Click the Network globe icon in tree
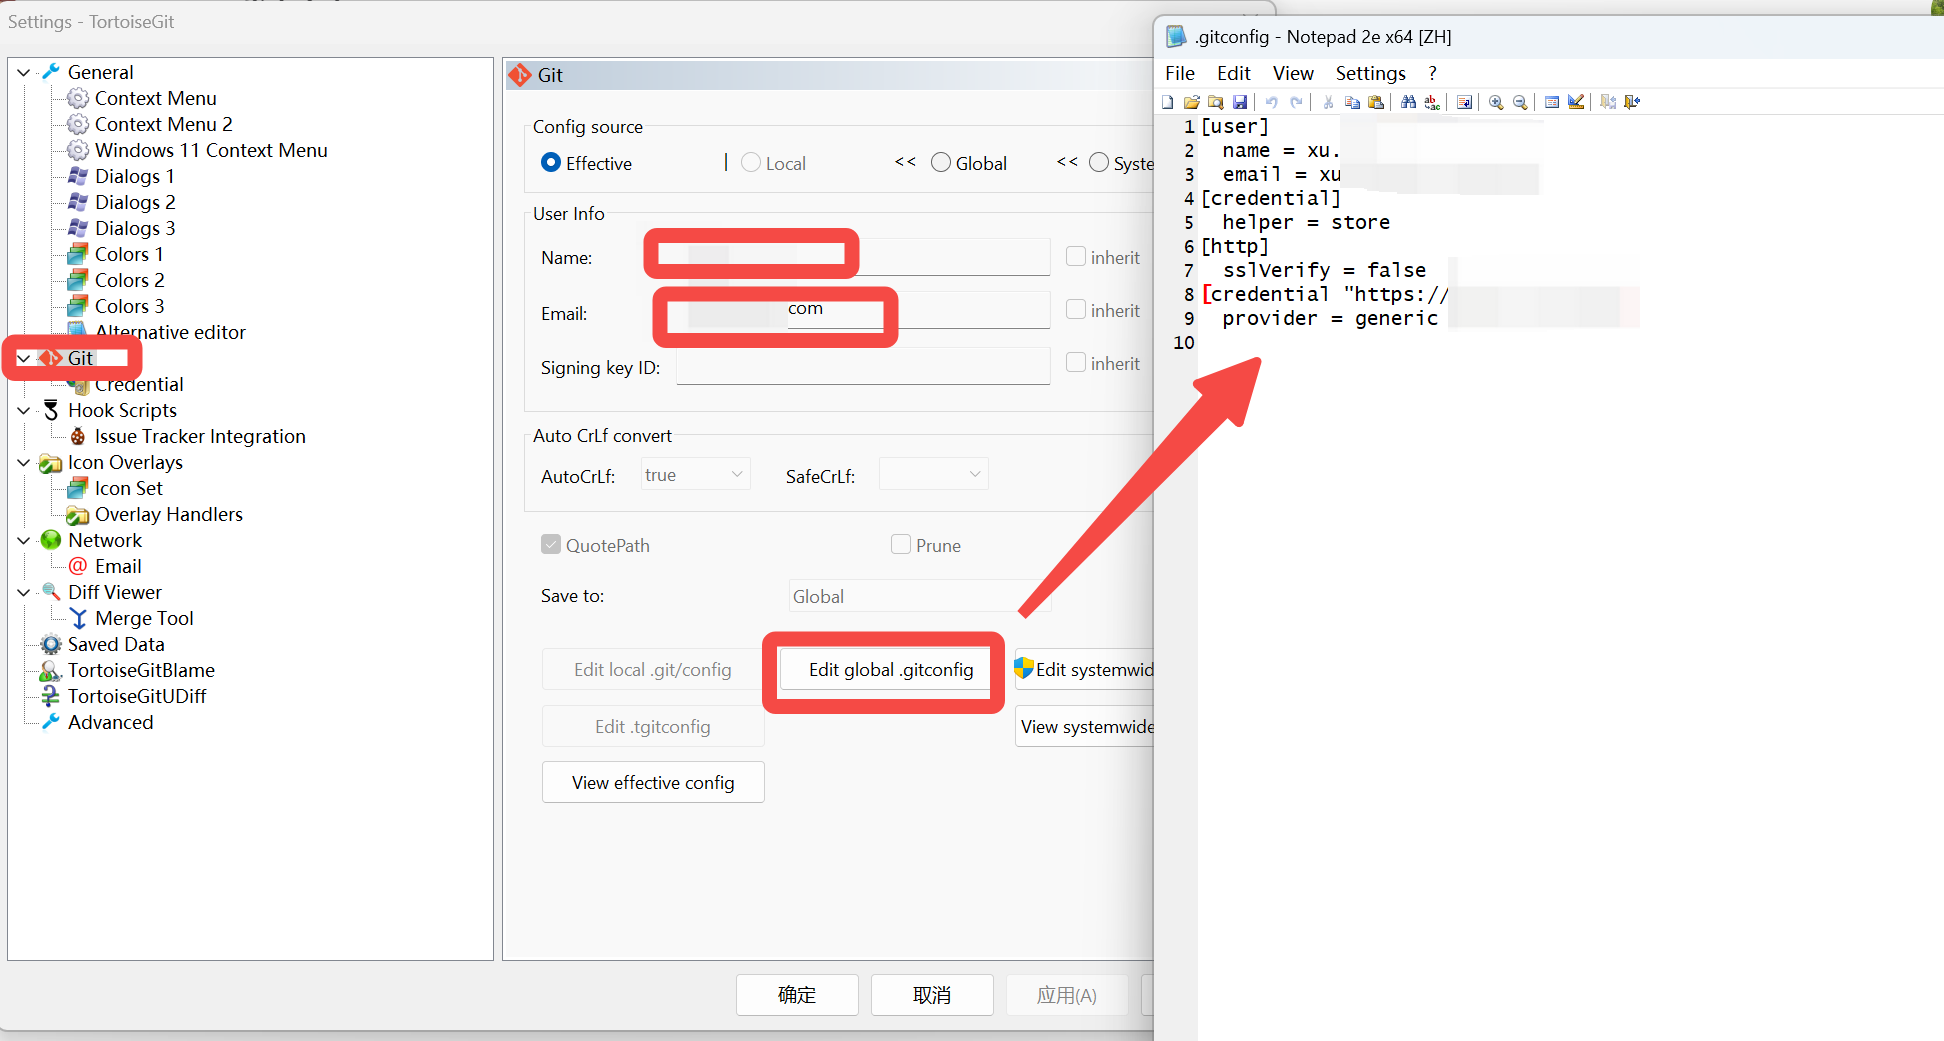This screenshot has width=1944, height=1041. pyautogui.click(x=51, y=540)
